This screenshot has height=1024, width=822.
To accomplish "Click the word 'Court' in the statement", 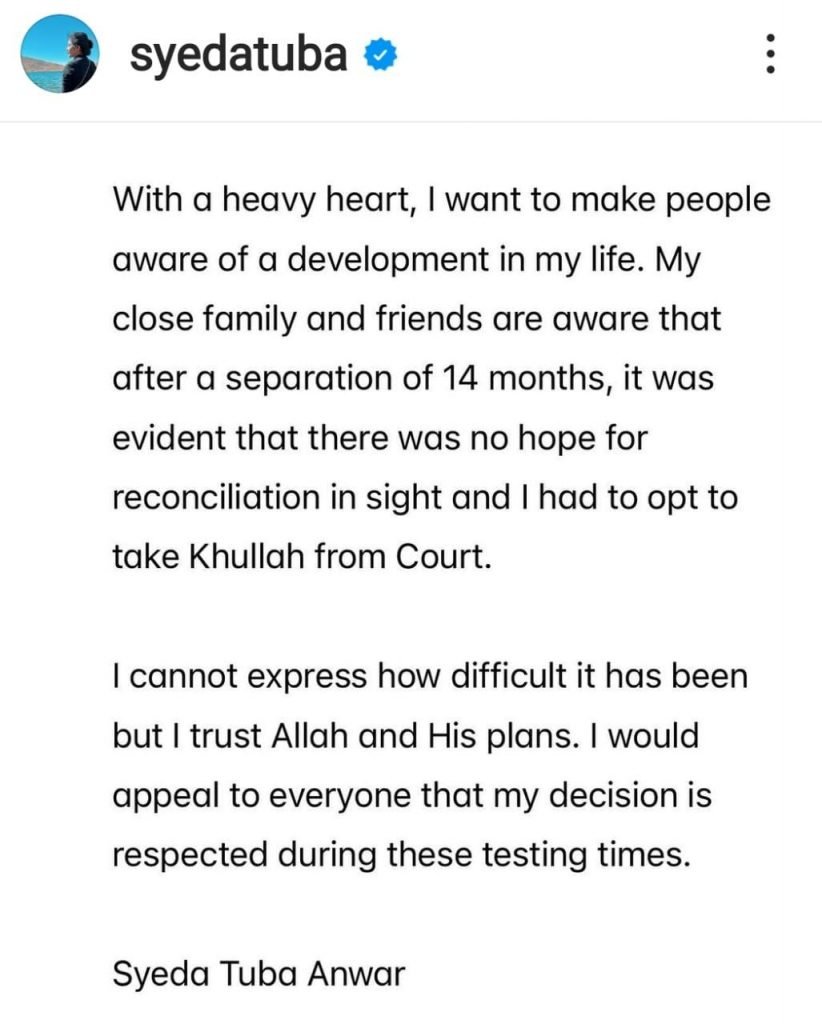I will [x=445, y=554].
